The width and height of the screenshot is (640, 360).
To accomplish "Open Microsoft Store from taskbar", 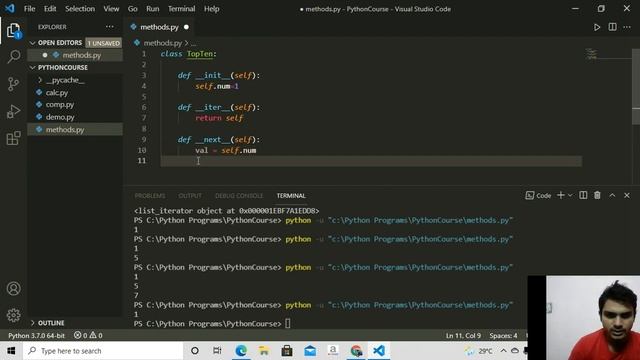I will tap(287, 351).
